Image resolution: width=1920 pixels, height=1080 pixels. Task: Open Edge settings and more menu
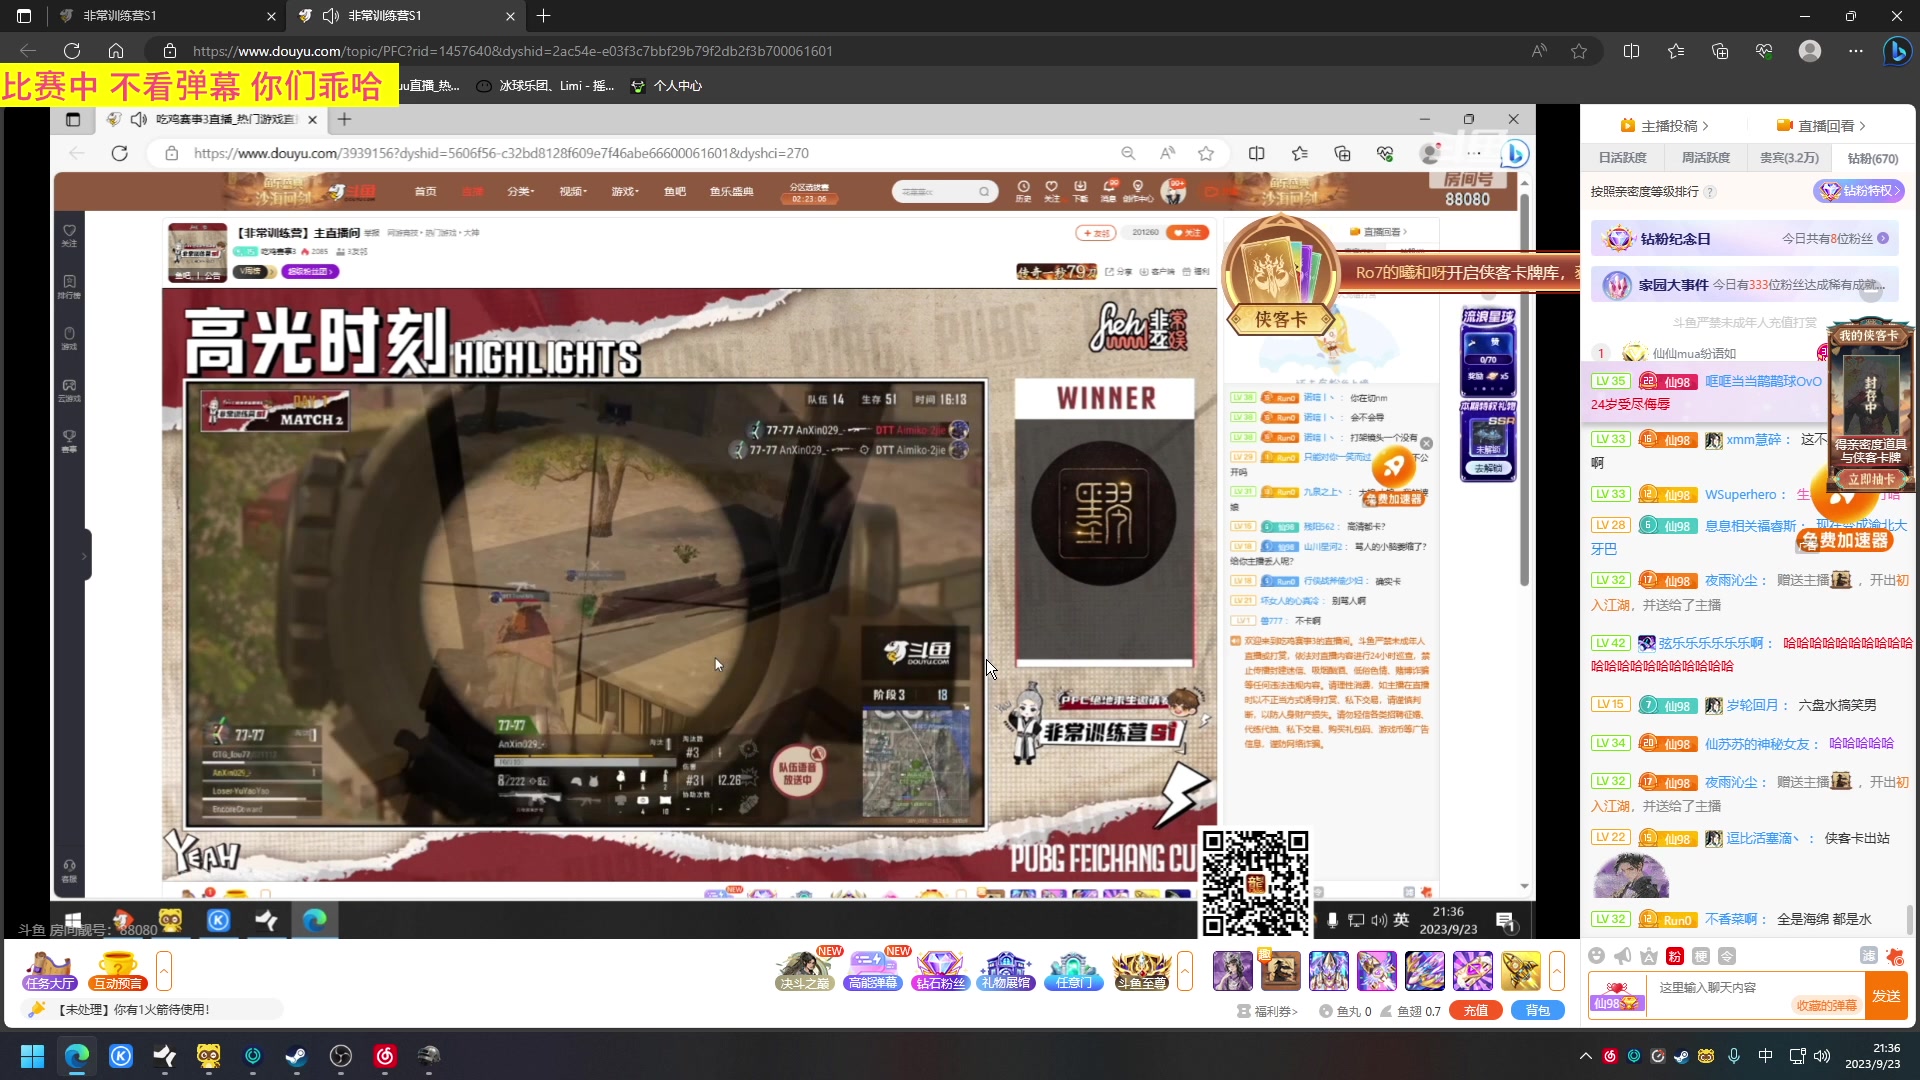coord(1856,51)
